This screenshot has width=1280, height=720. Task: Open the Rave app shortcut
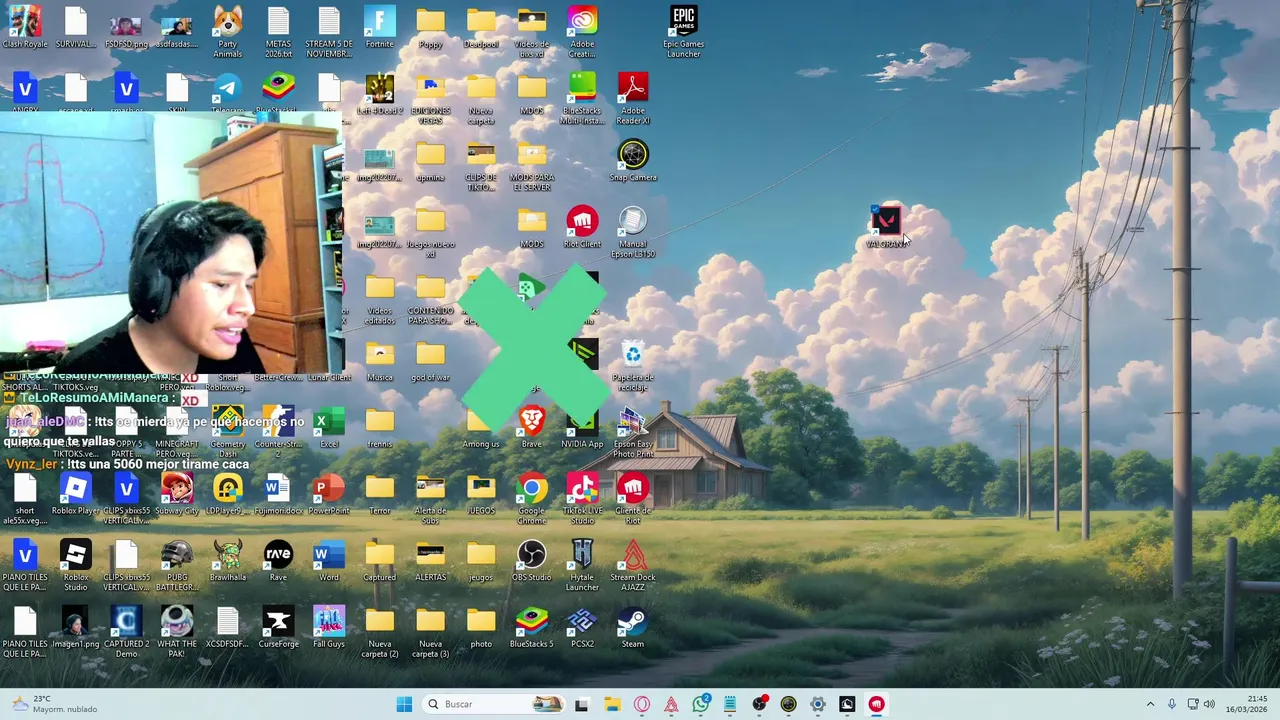pyautogui.click(x=278, y=560)
